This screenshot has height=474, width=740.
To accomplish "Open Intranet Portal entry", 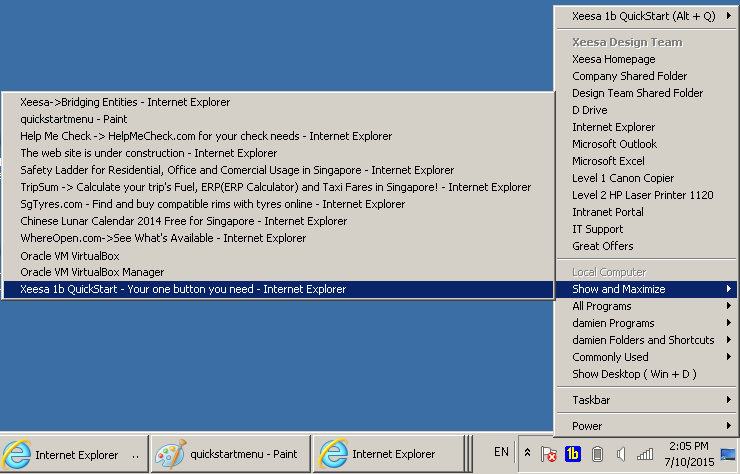I will click(x=647, y=212).
